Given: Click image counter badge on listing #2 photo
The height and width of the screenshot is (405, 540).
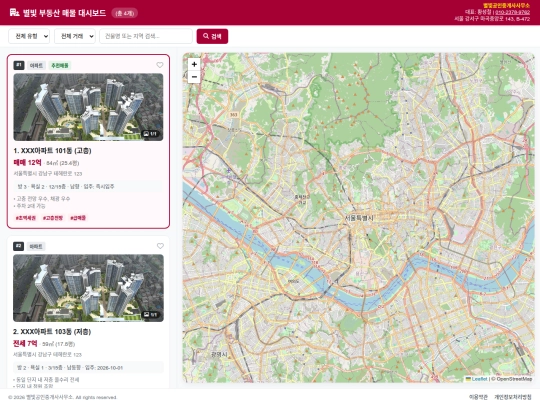Looking at the screenshot, I should point(150,314).
